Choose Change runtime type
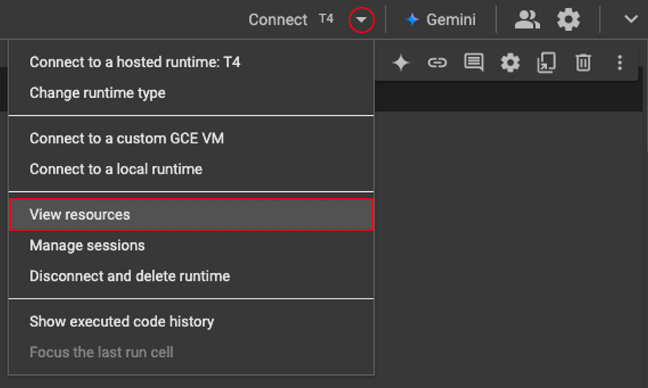This screenshot has width=648, height=388. click(x=191, y=93)
